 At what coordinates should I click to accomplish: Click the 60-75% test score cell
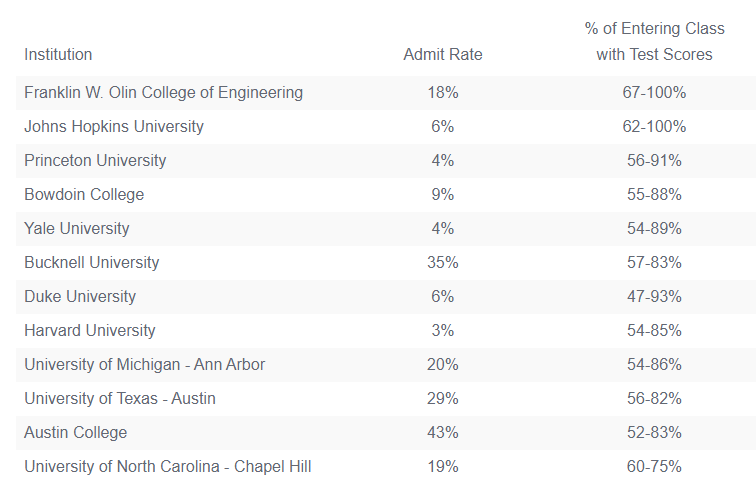point(654,467)
